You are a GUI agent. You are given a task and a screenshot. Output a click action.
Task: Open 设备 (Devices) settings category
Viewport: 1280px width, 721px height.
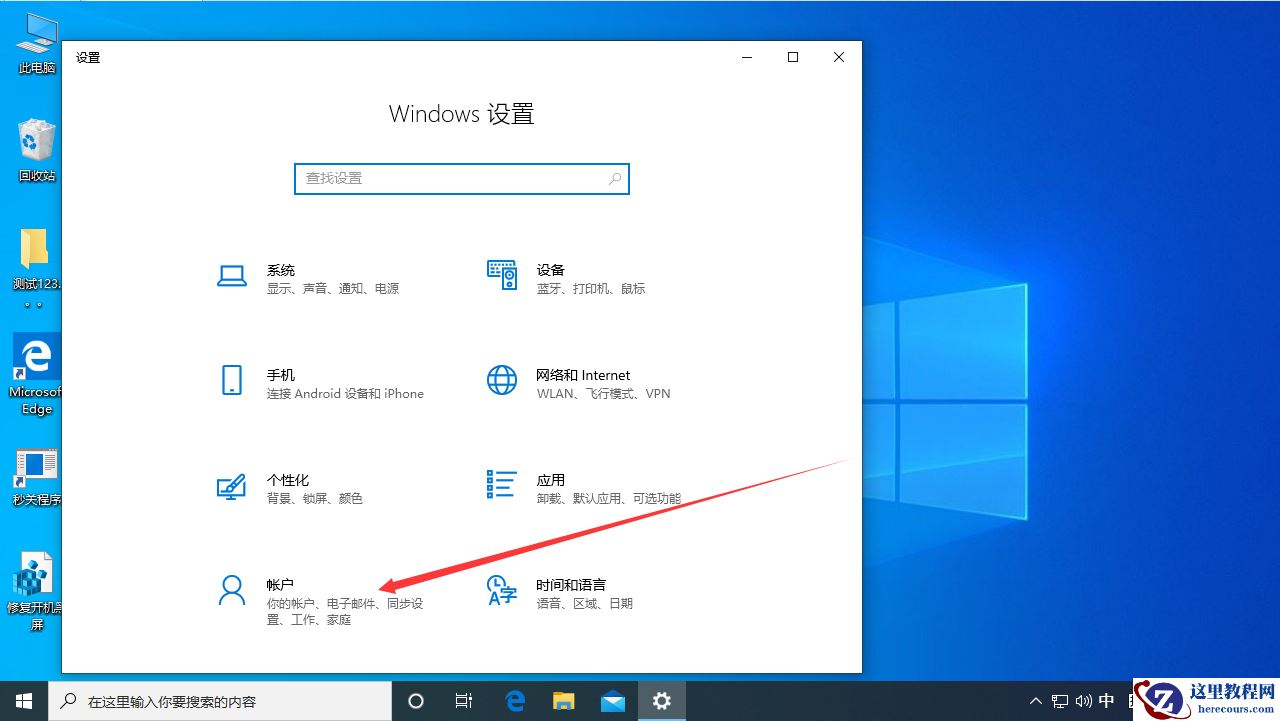550,278
